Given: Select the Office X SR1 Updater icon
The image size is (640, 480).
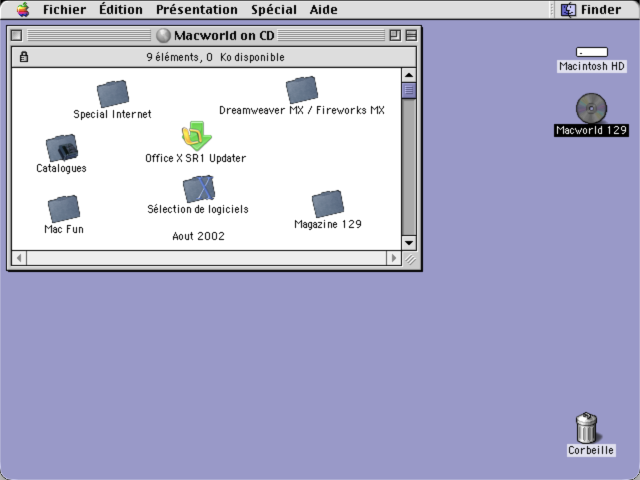Looking at the screenshot, I should point(196,136).
